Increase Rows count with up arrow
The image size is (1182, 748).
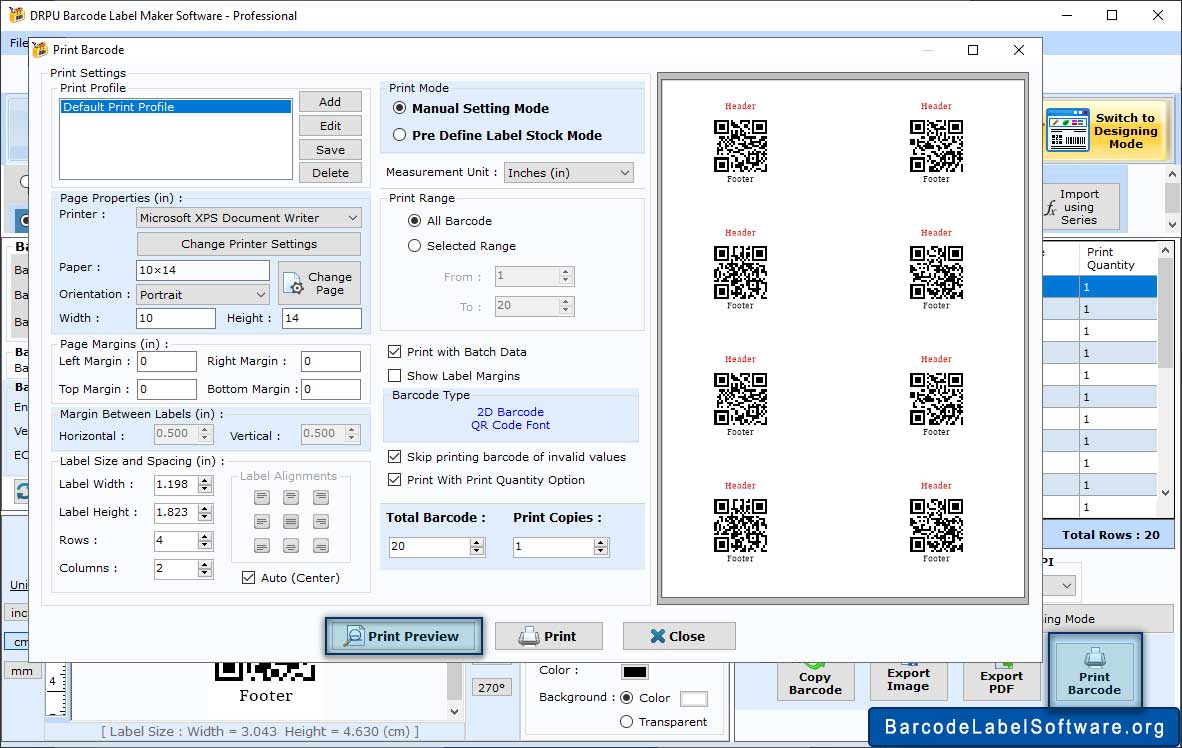[205, 536]
